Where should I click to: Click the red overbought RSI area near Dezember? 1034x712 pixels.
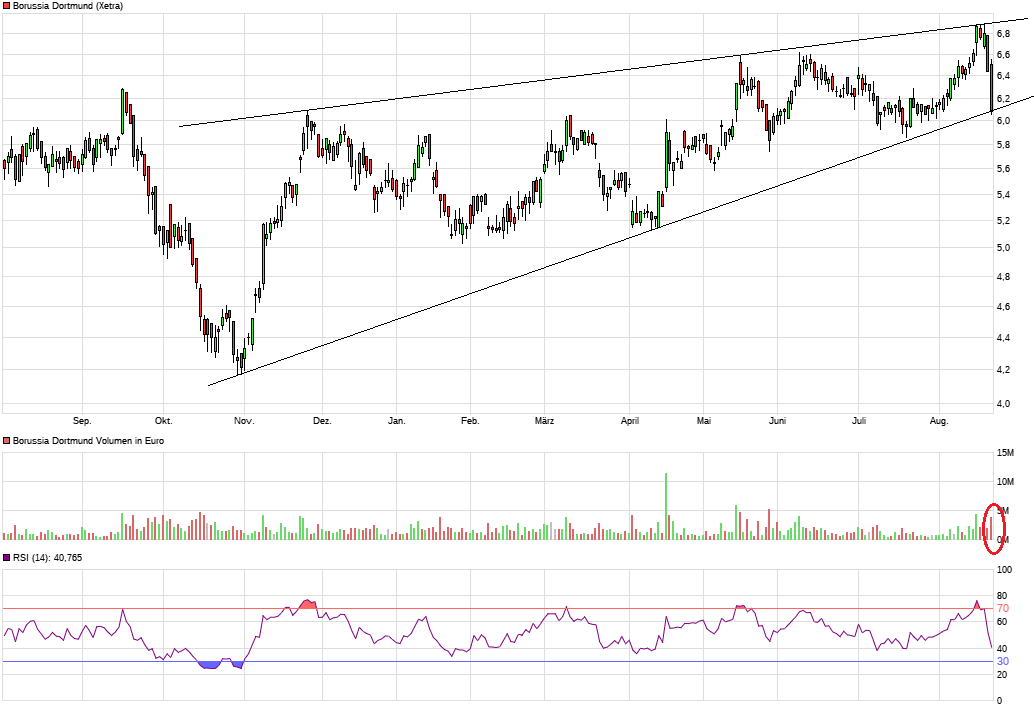307,604
